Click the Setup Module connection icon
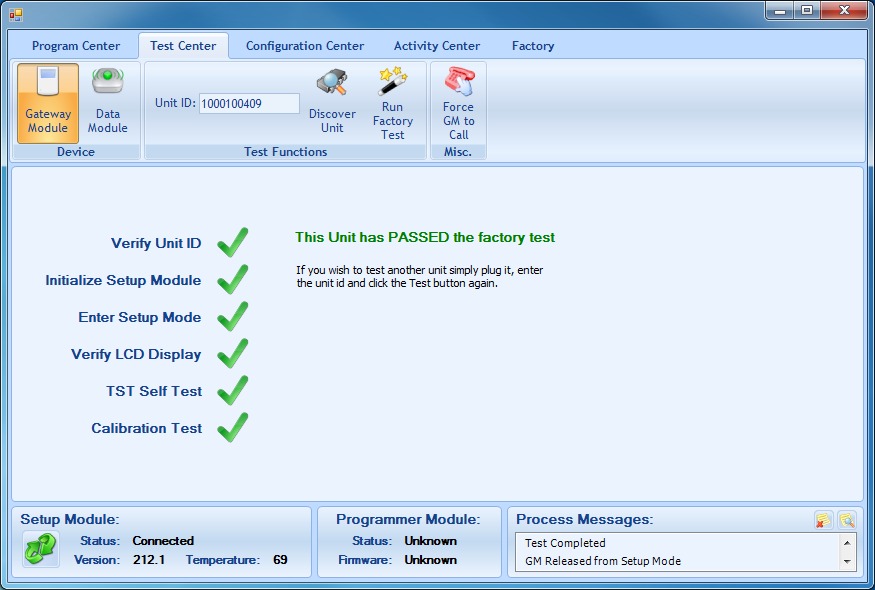875x590 pixels. coord(41,549)
